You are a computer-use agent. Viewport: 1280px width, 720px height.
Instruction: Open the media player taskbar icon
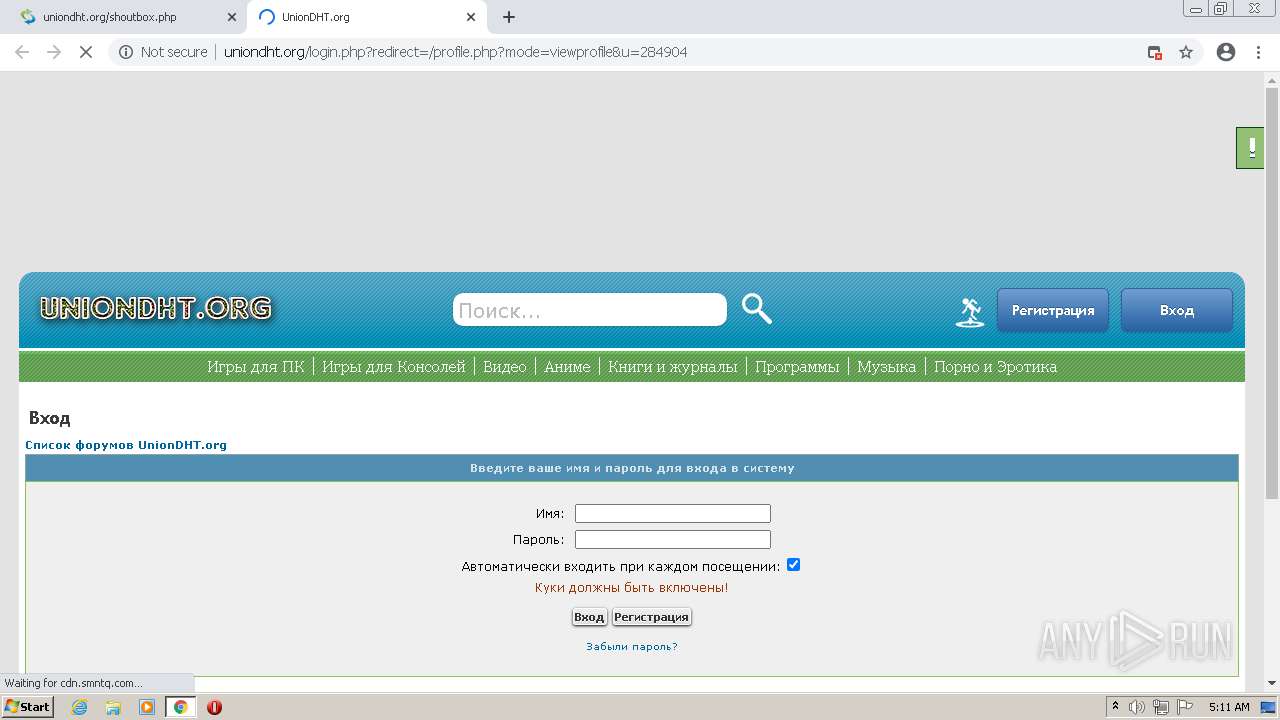(147, 707)
